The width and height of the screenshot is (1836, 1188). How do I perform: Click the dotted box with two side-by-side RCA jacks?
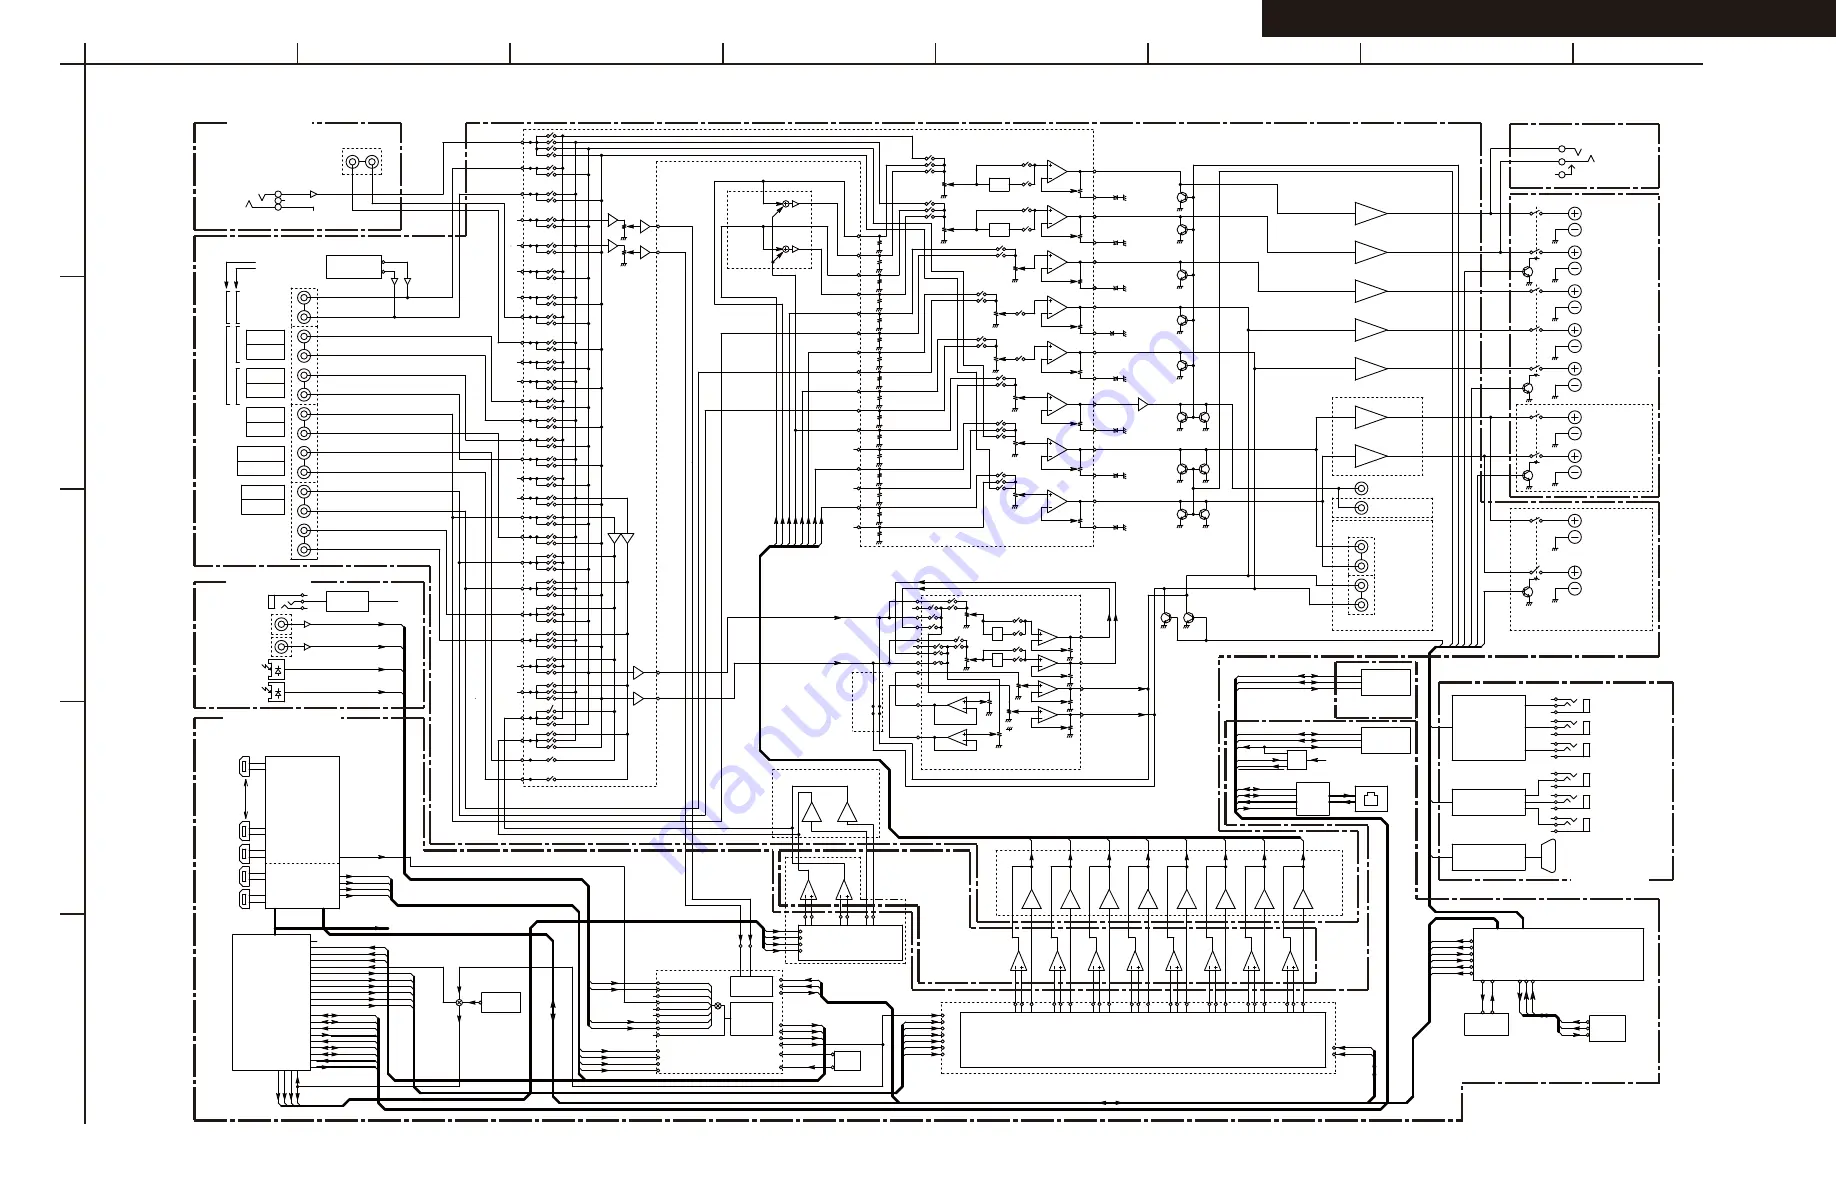click(362, 162)
